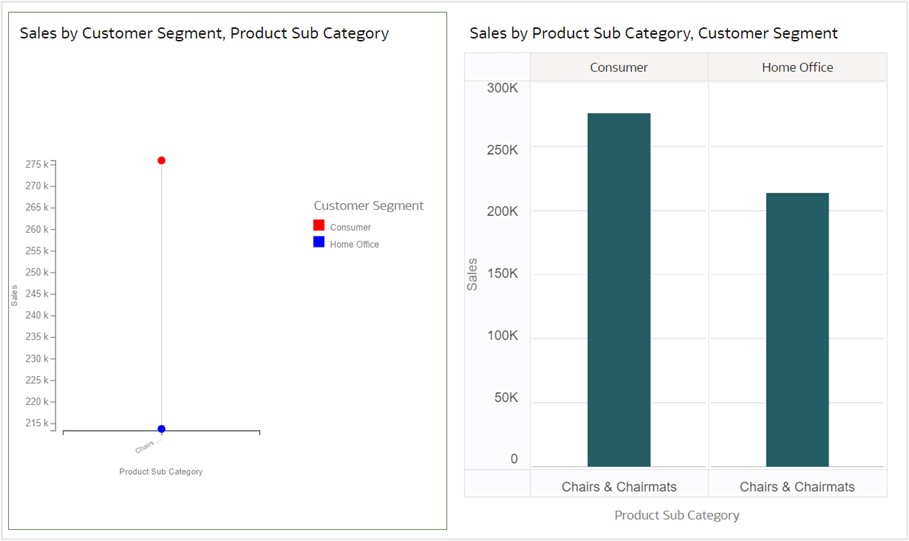Click the Home Office column header
The height and width of the screenshot is (541, 909).
coord(797,68)
